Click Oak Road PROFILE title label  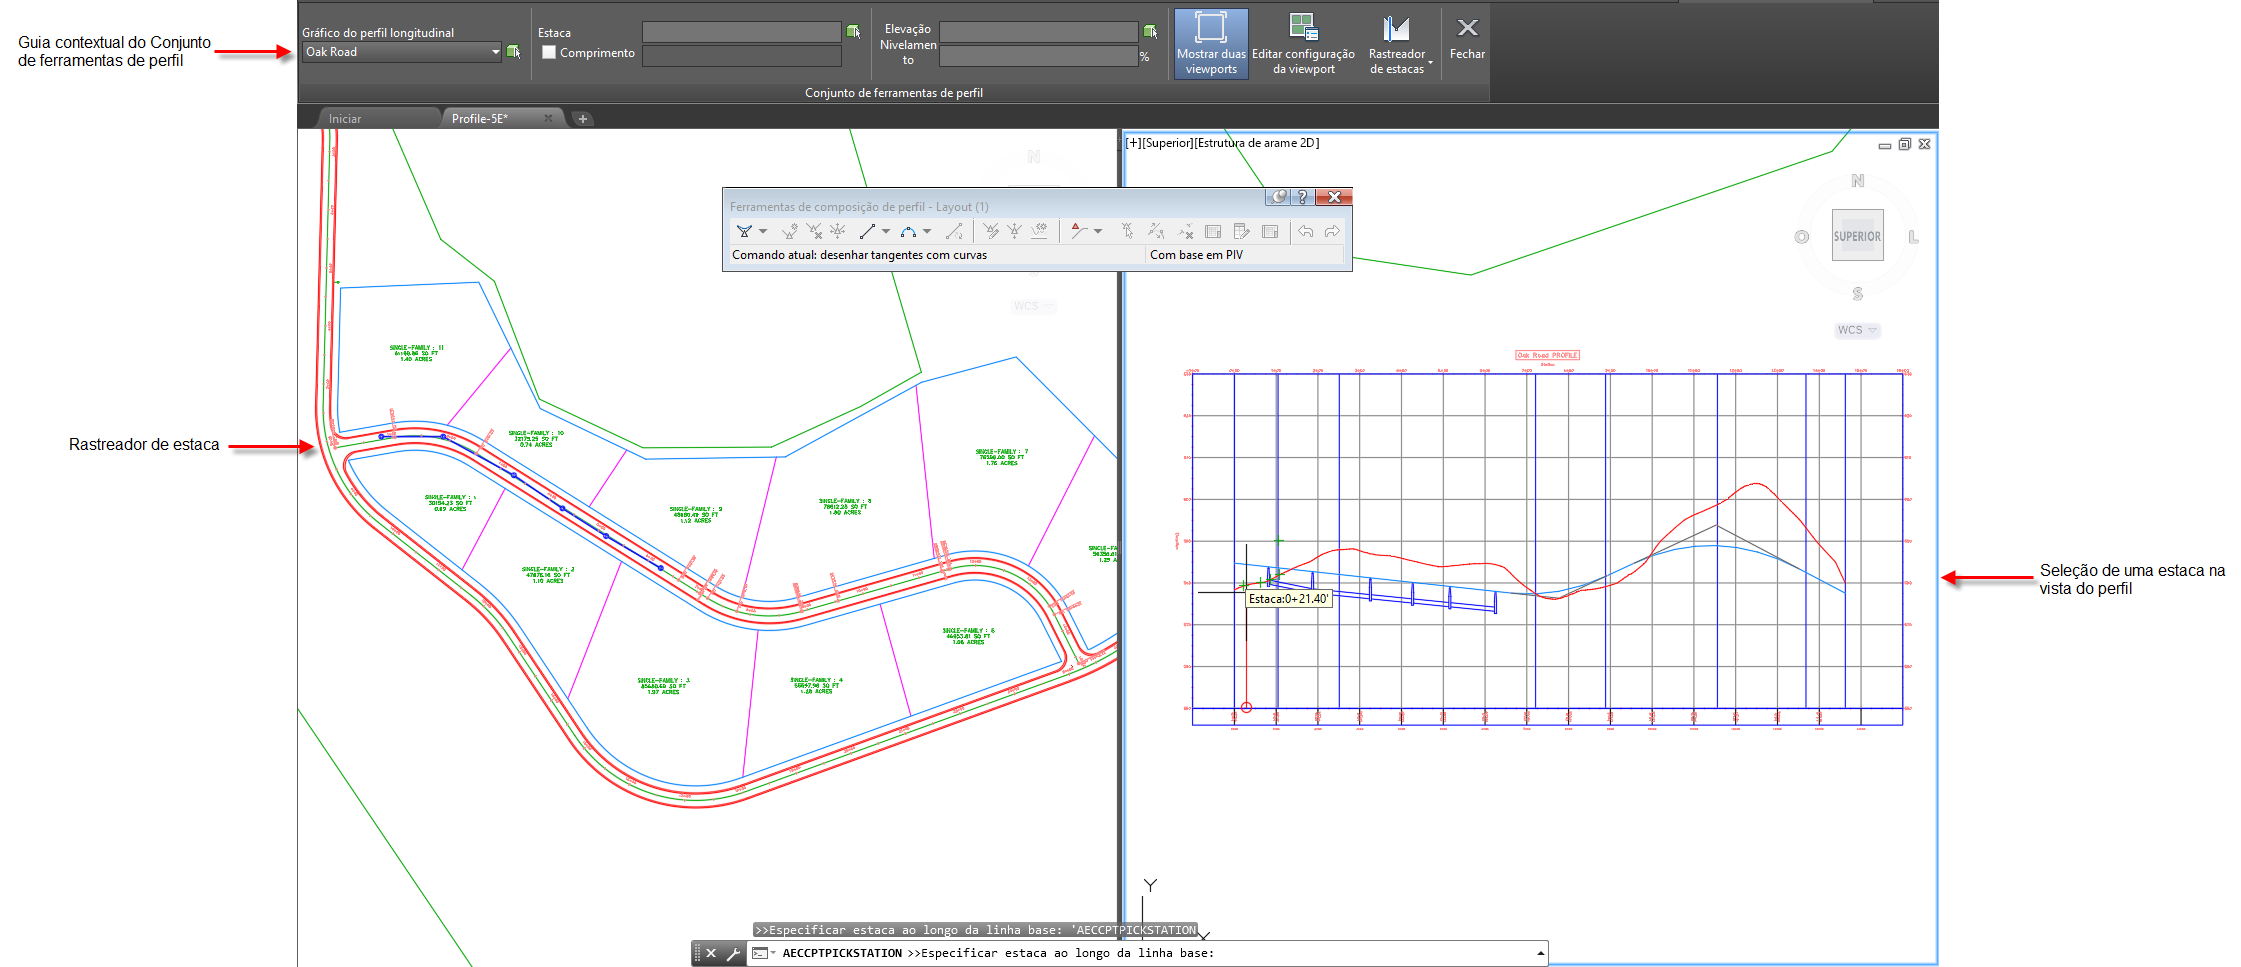coord(1547,355)
